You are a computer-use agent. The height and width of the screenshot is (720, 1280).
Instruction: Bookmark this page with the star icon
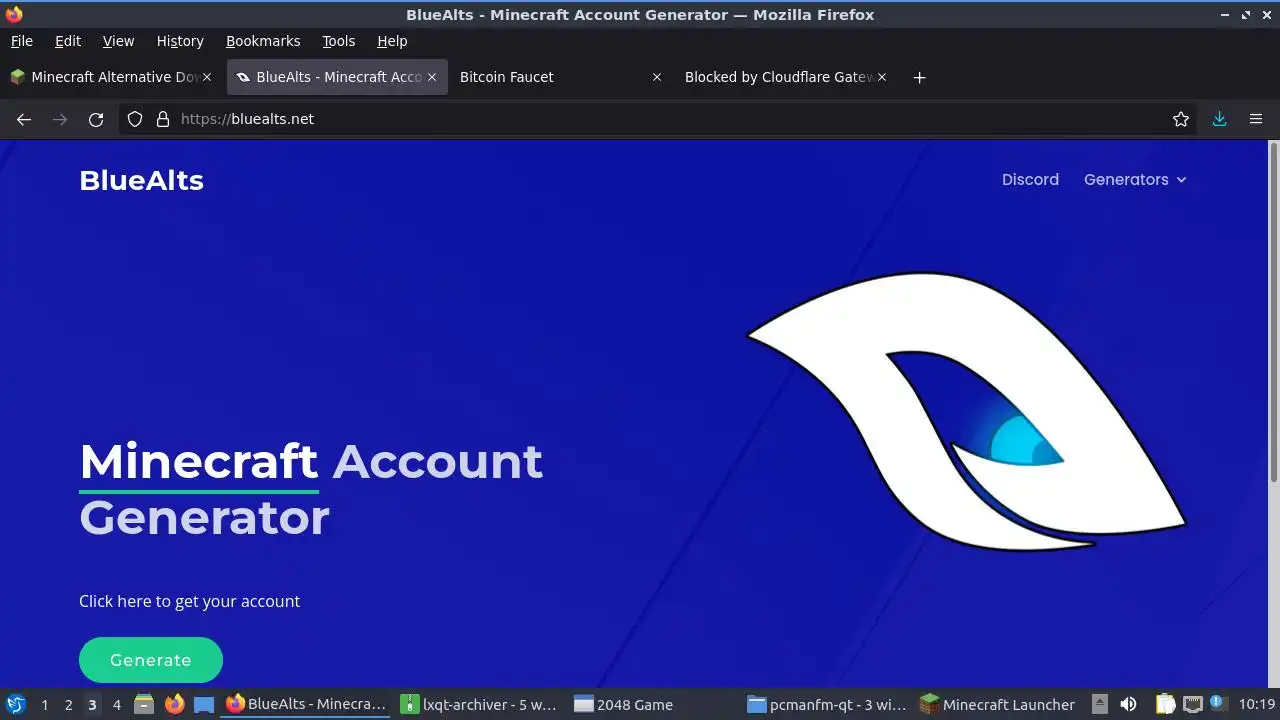1181,119
